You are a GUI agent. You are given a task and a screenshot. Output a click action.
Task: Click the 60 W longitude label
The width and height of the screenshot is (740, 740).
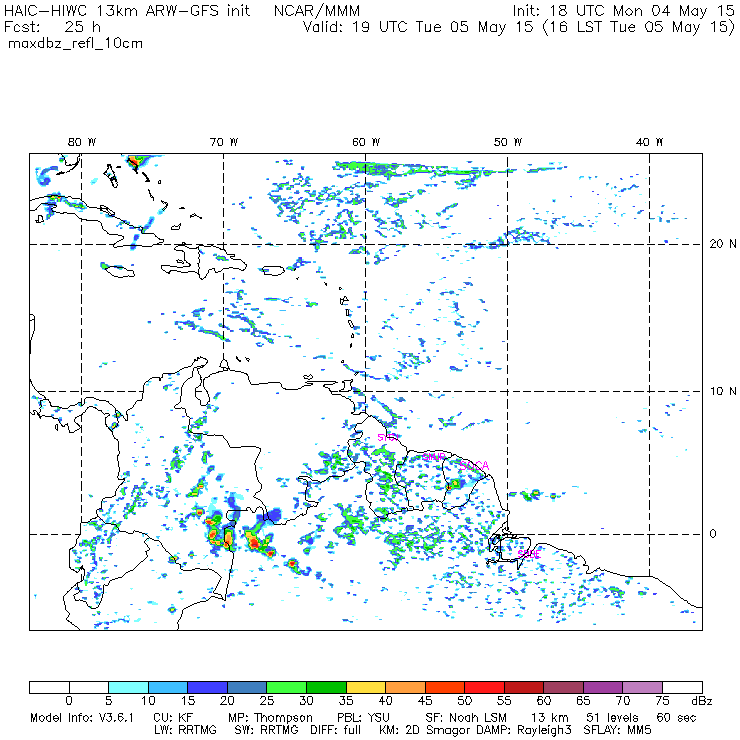[366, 142]
